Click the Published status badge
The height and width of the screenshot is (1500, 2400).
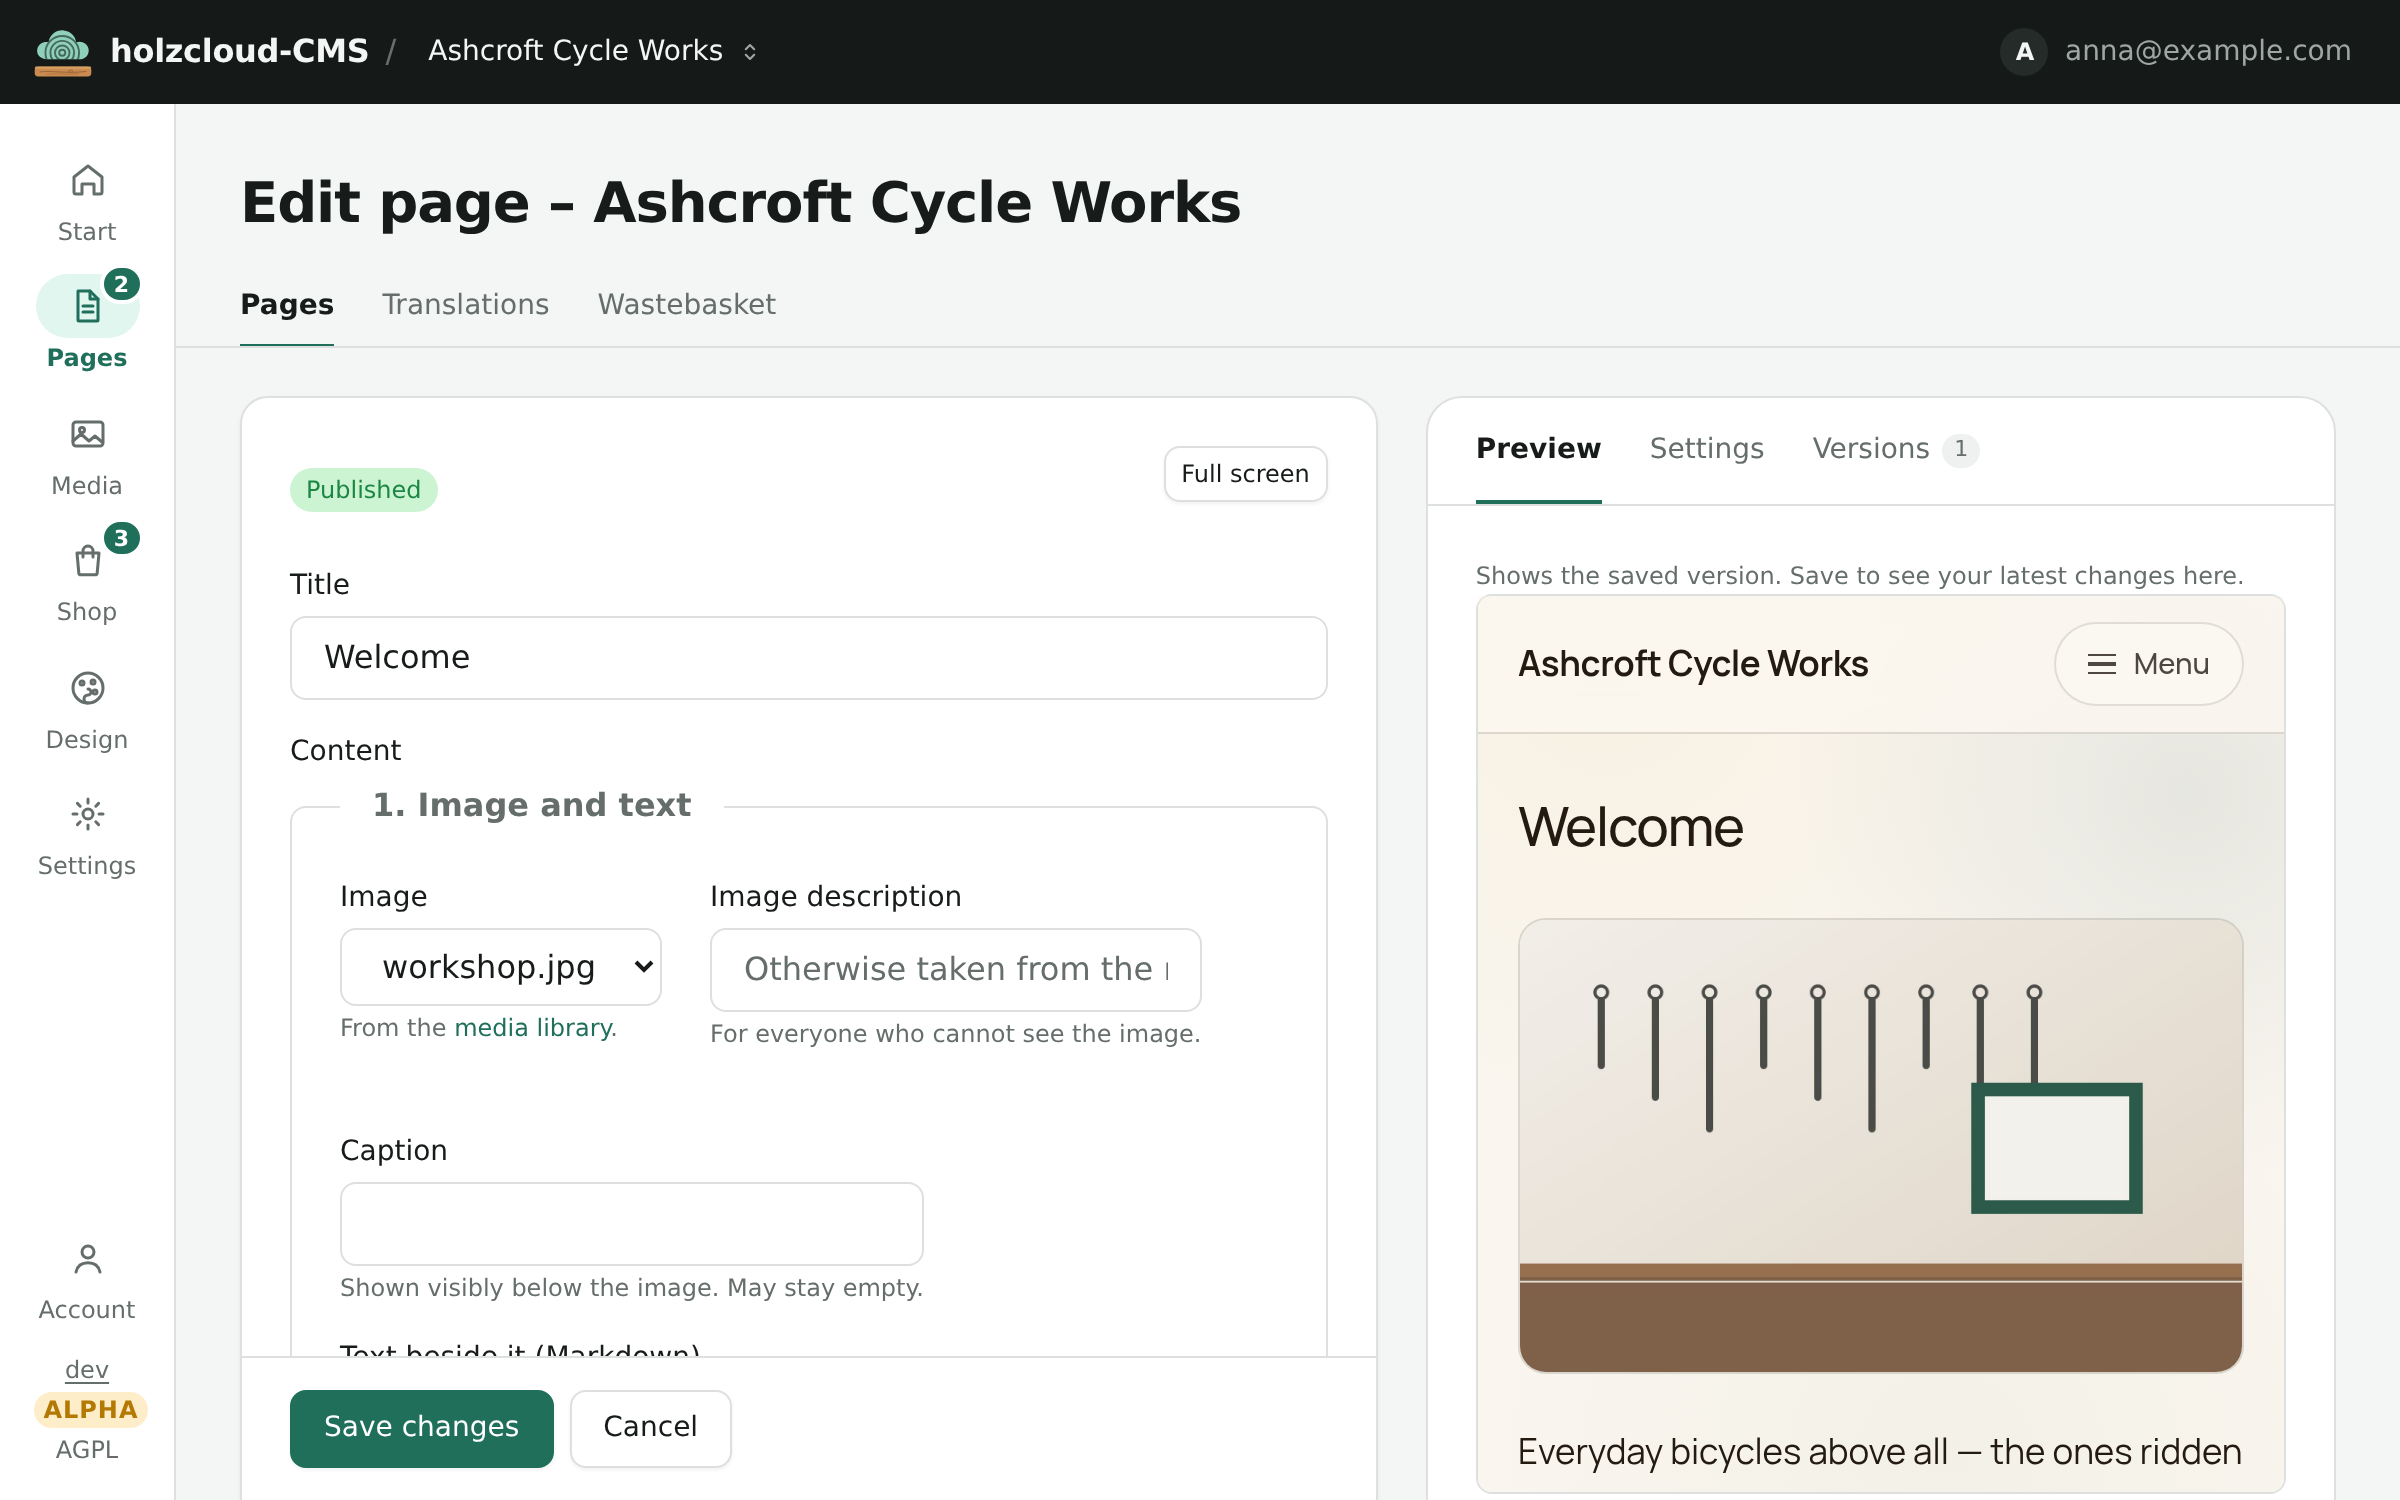(364, 490)
